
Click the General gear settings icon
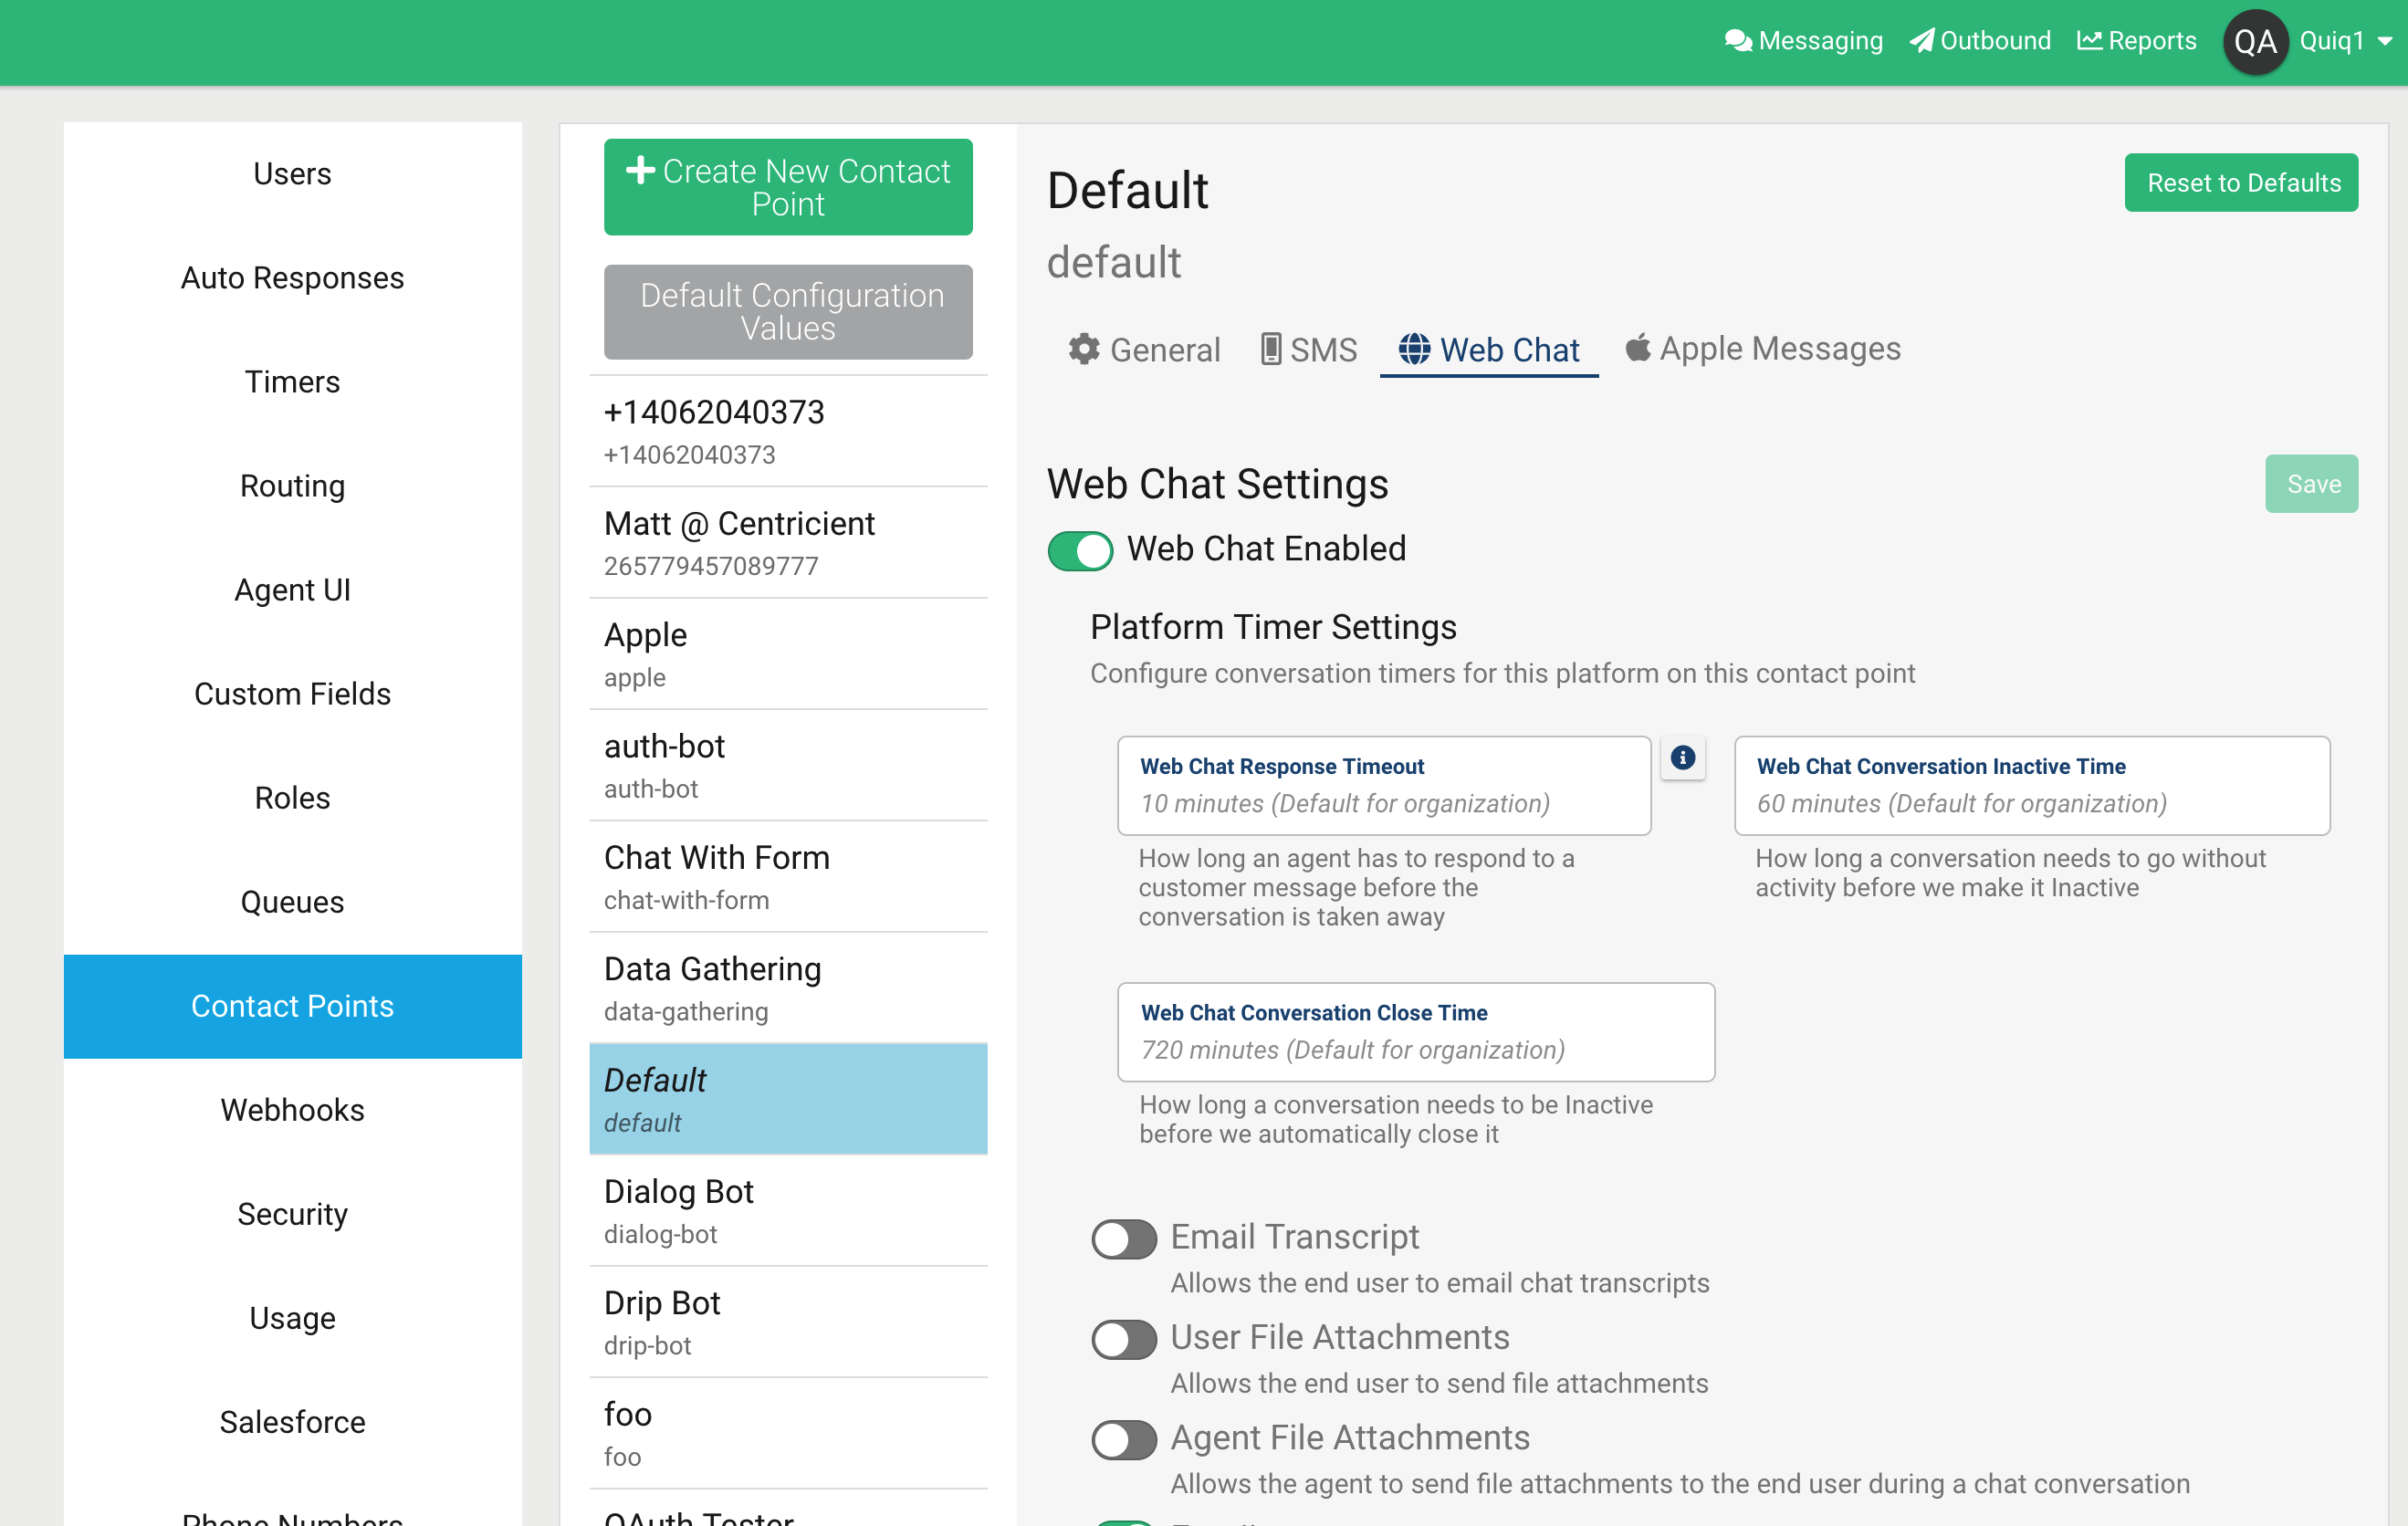point(1084,349)
